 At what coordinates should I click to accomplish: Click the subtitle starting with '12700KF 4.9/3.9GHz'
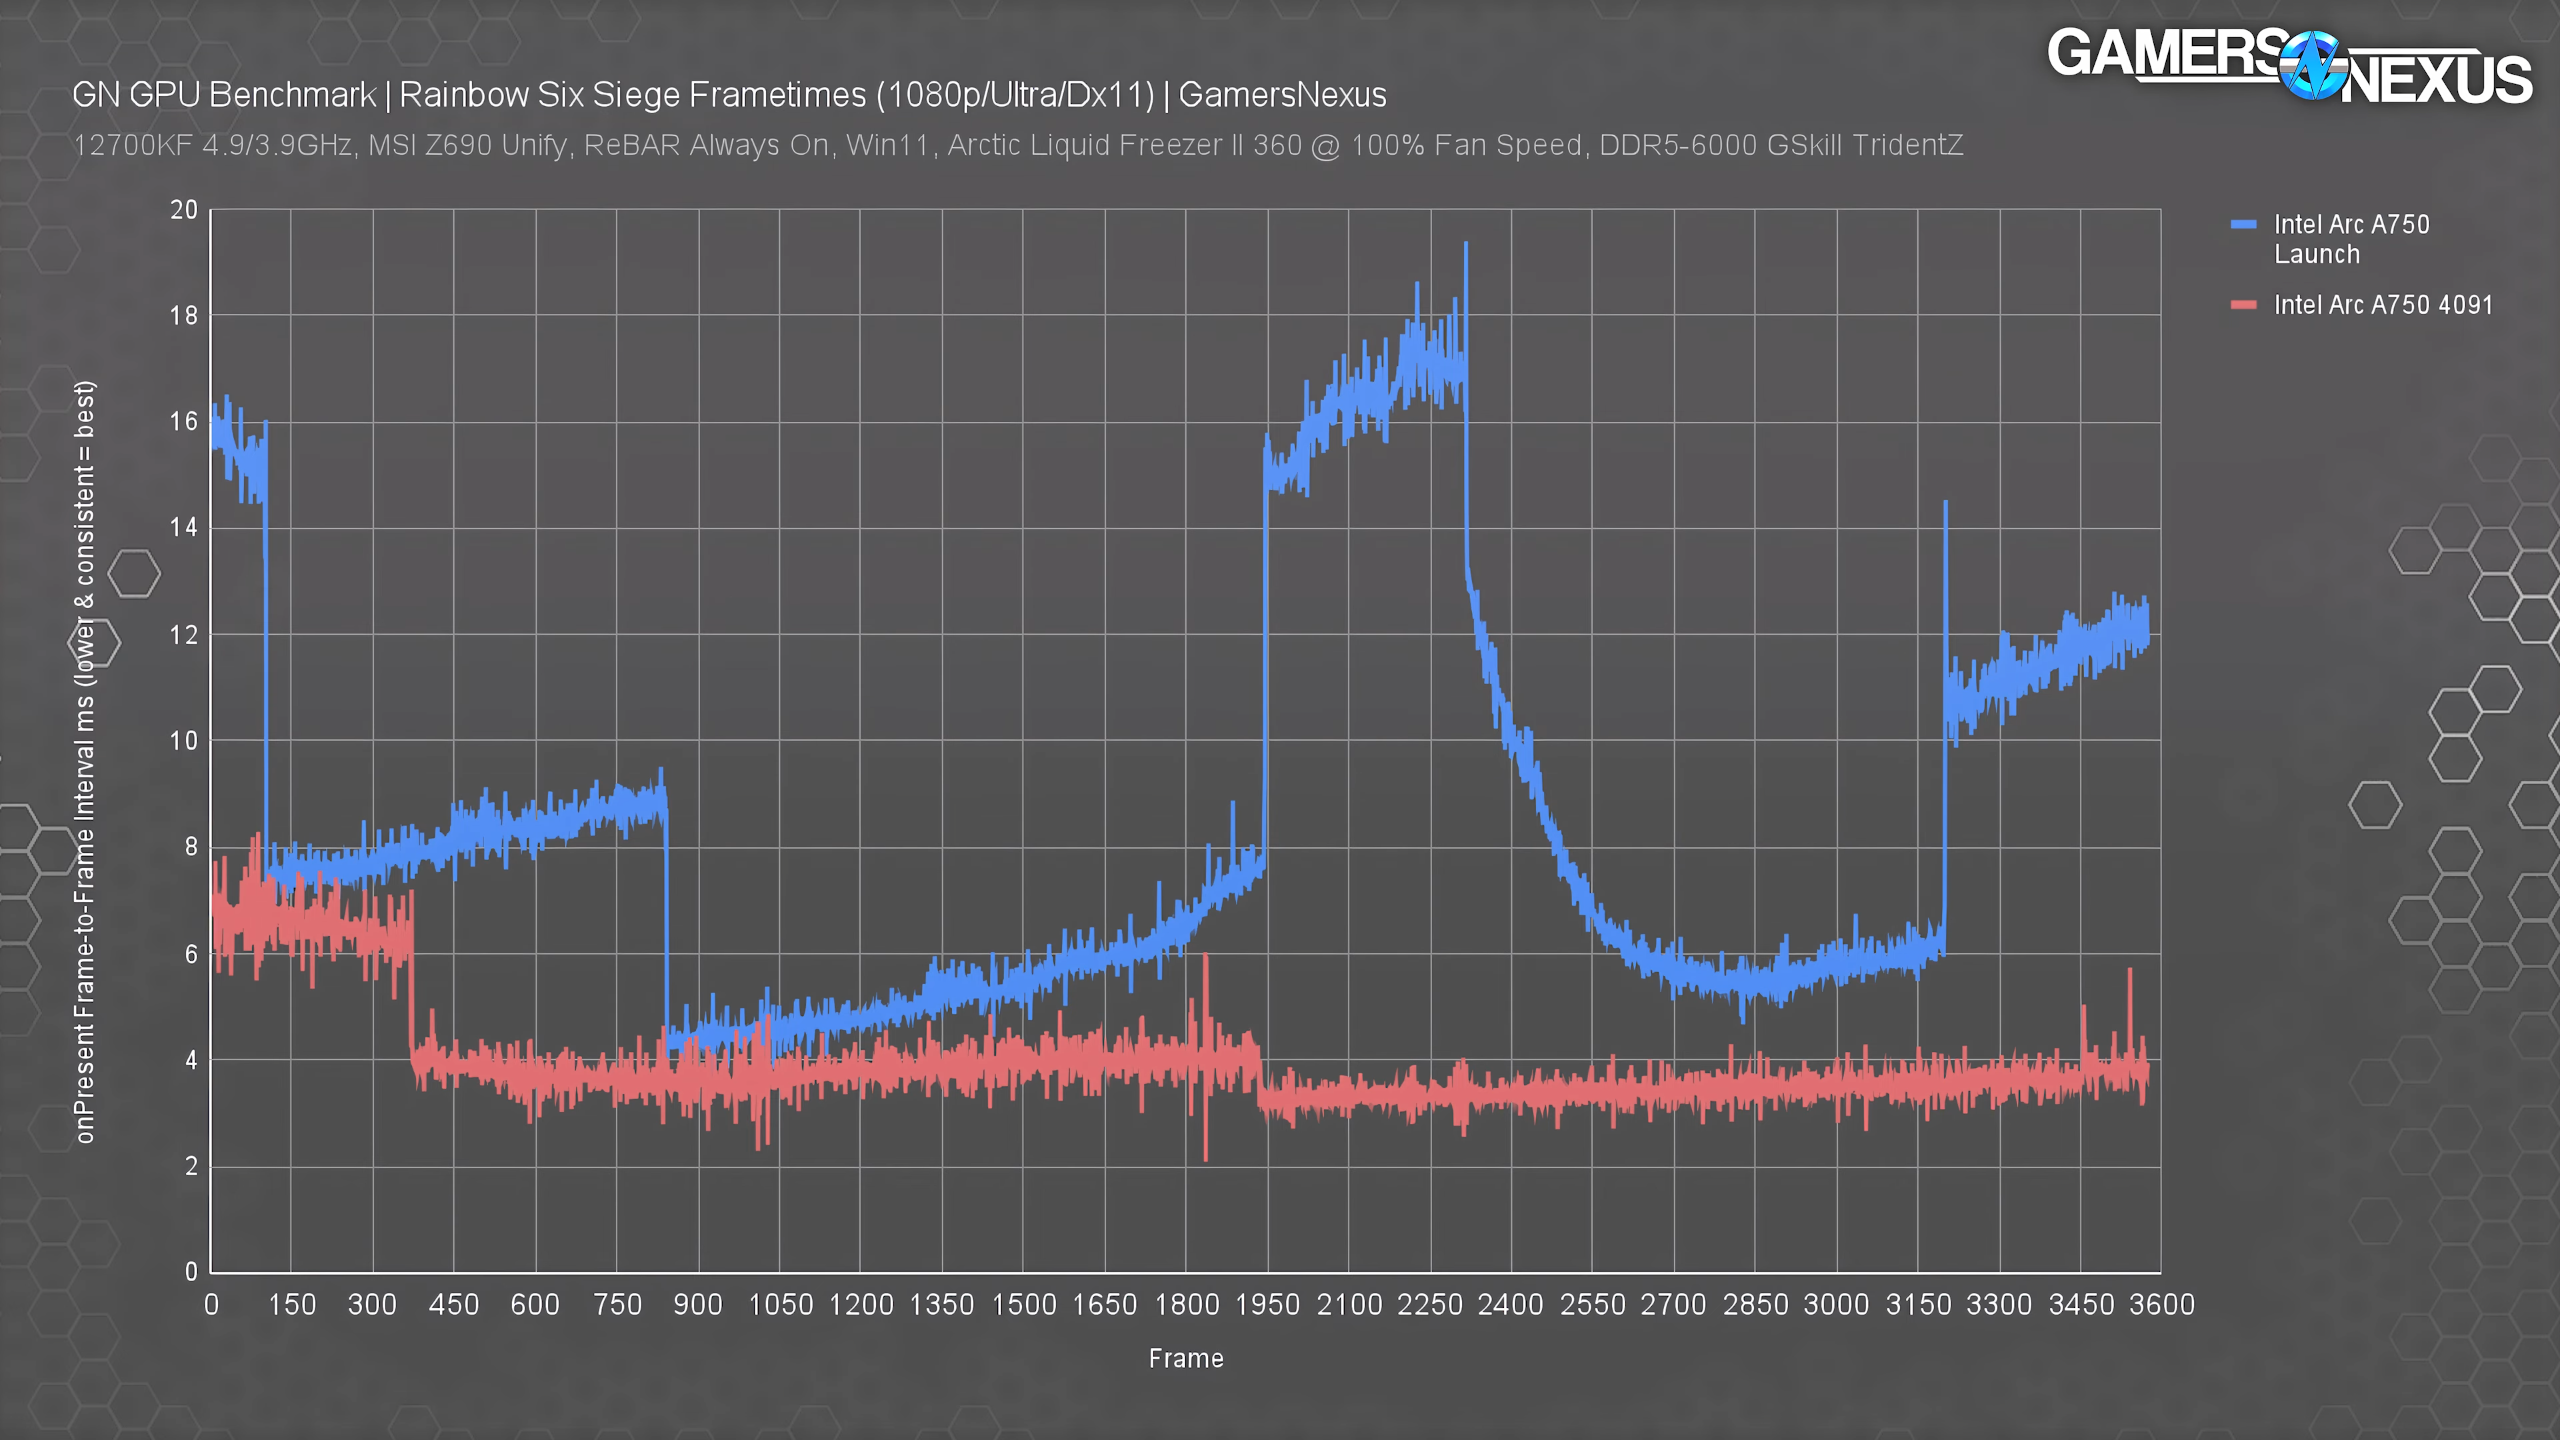tap(1018, 146)
